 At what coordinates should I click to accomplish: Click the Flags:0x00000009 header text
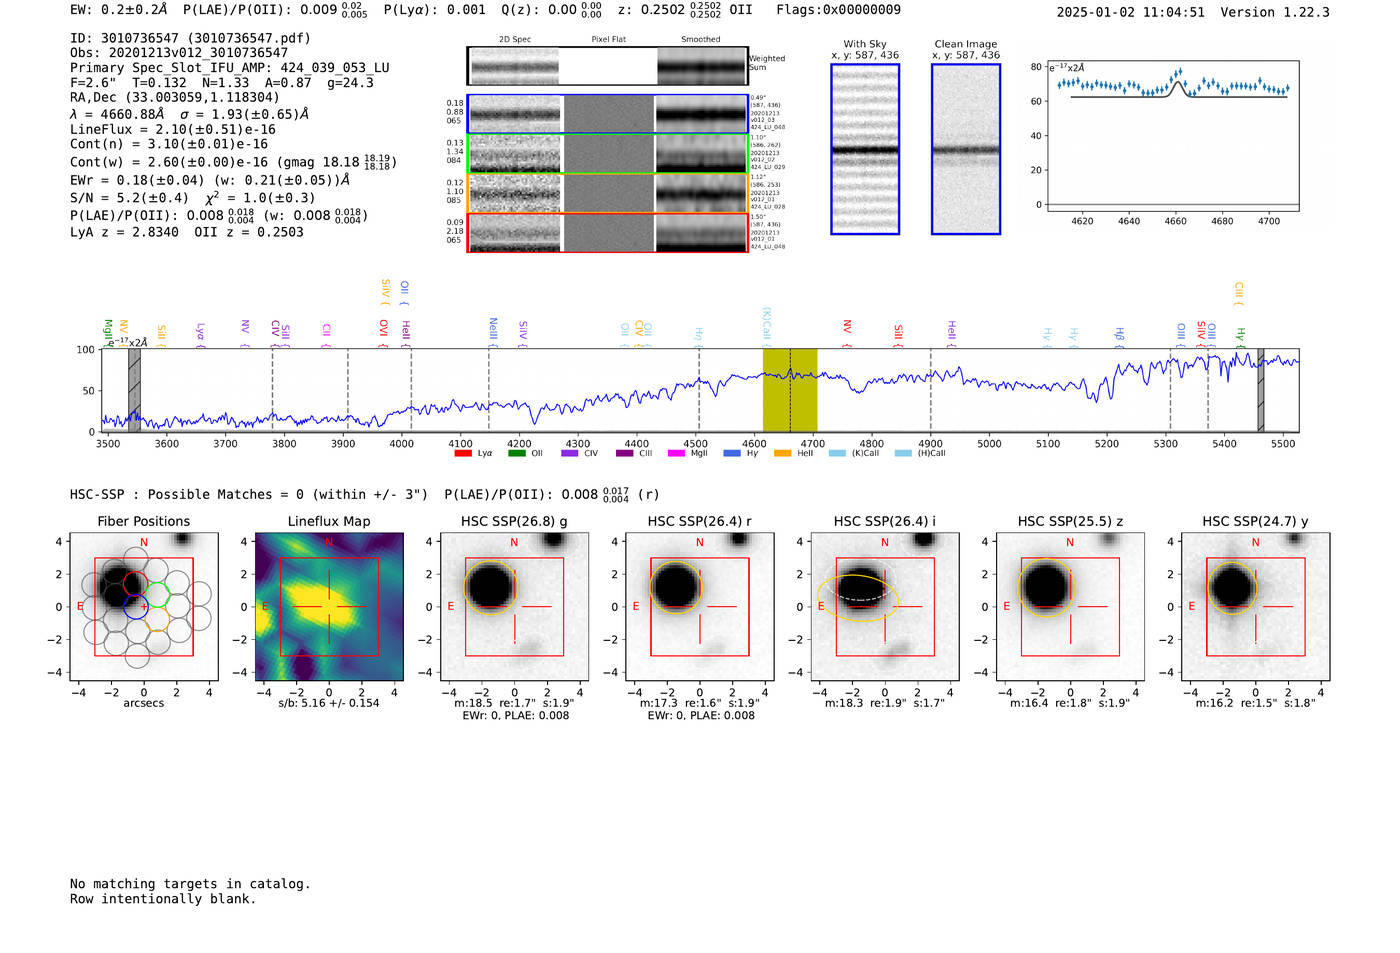coord(838,10)
